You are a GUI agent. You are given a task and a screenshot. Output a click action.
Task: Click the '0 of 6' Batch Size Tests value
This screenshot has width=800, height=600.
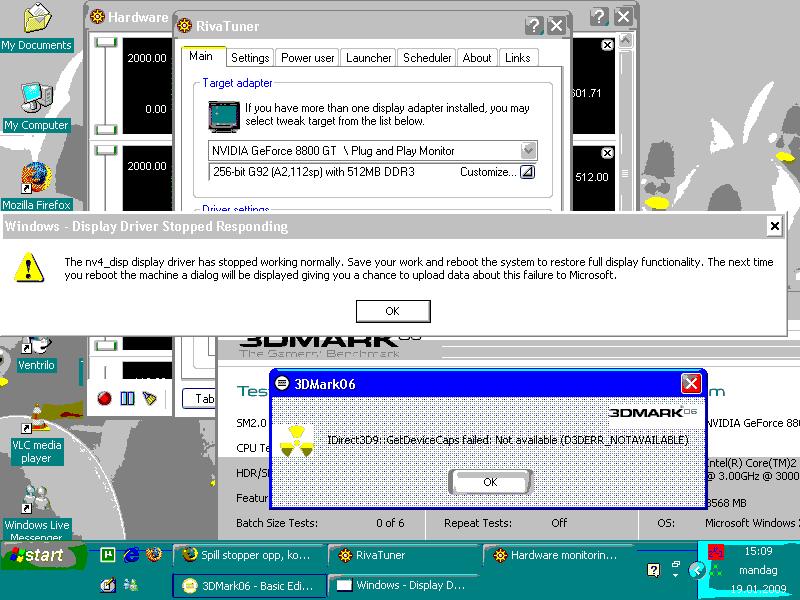click(x=390, y=523)
